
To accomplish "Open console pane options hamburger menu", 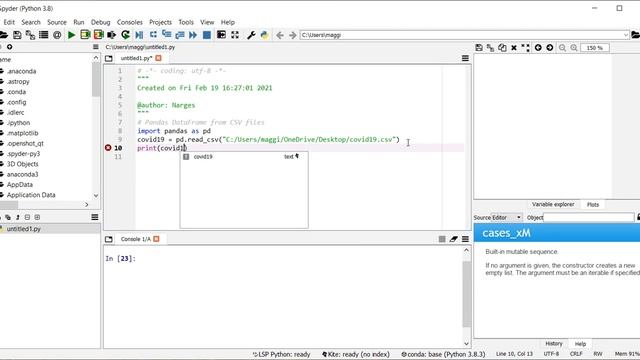I will tap(465, 239).
